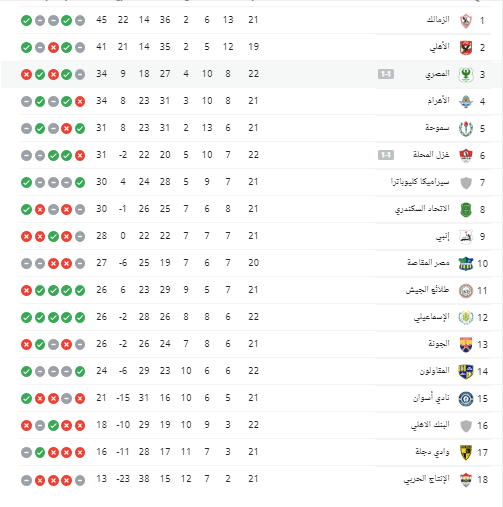Click the Al Masry green crest in row 3
This screenshot has width=503, height=507.
(x=466, y=75)
